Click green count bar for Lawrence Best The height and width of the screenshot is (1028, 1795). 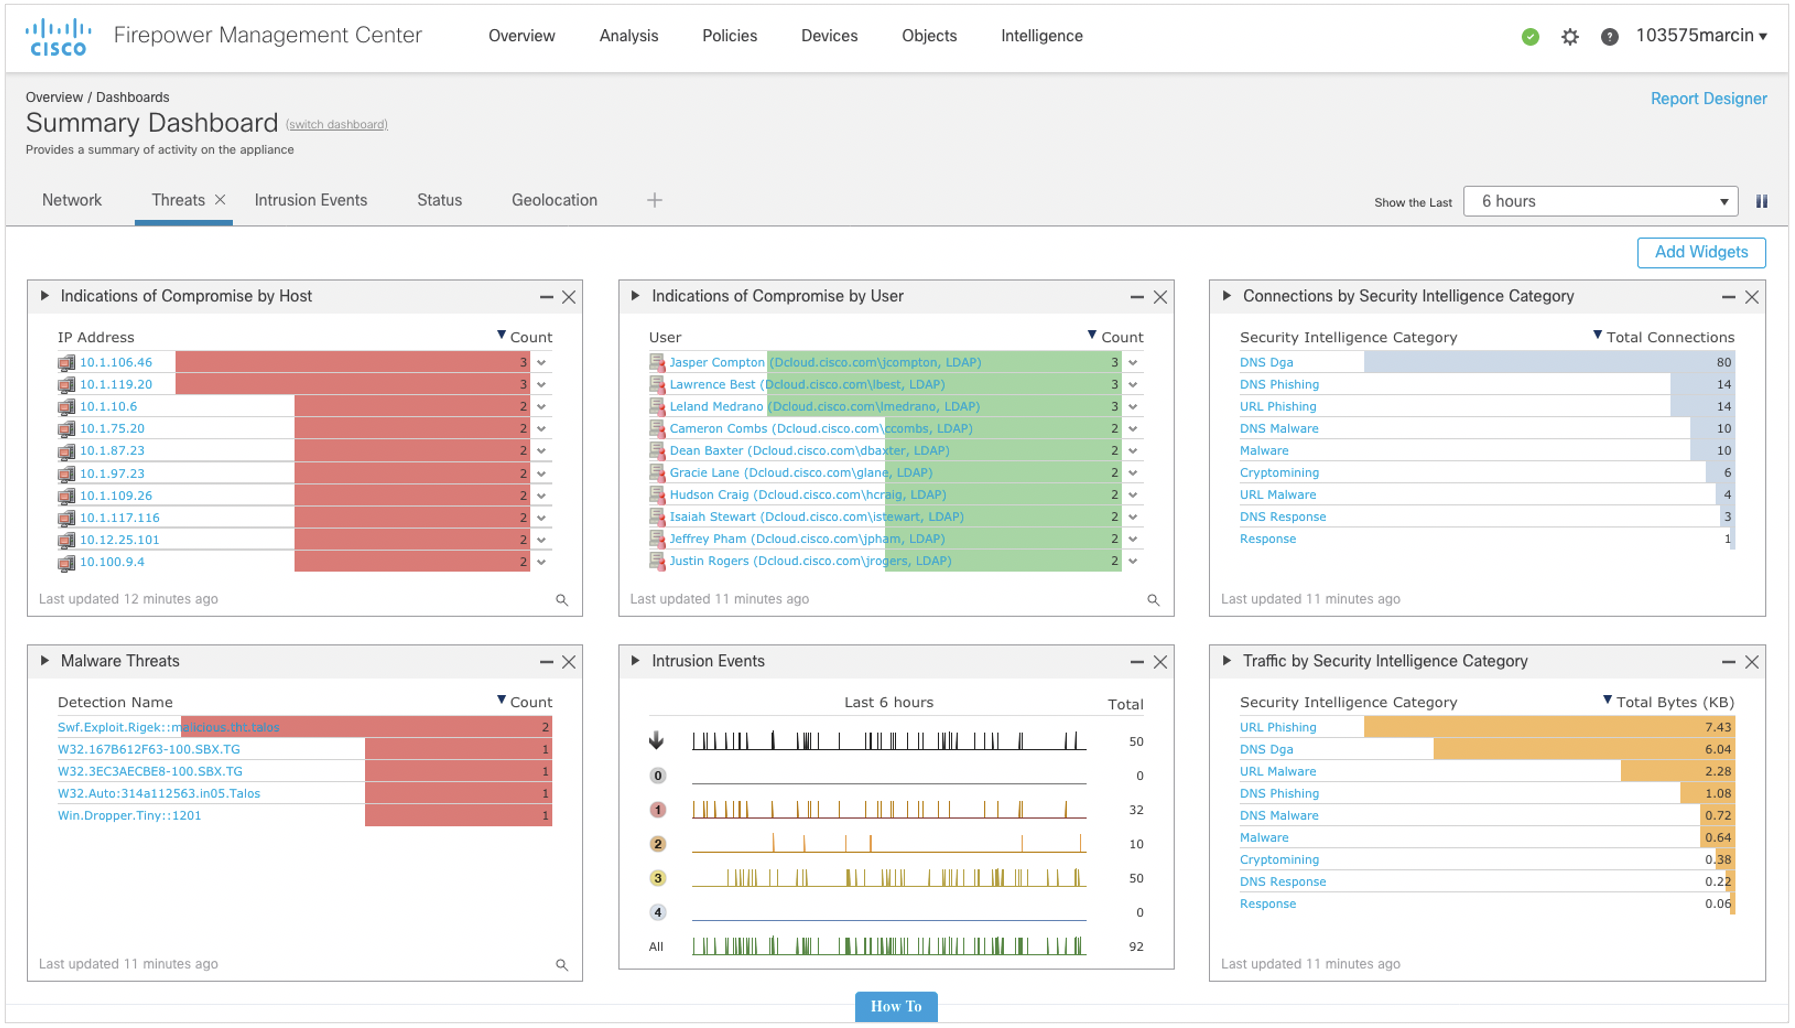[943, 384]
